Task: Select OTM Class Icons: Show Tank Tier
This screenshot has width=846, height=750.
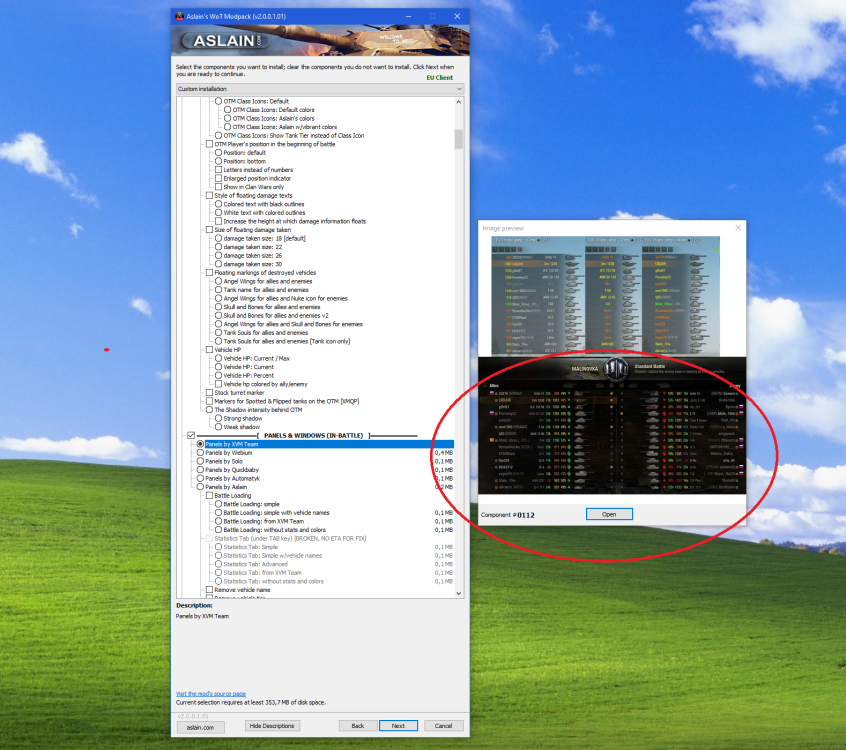Action: click(x=219, y=135)
